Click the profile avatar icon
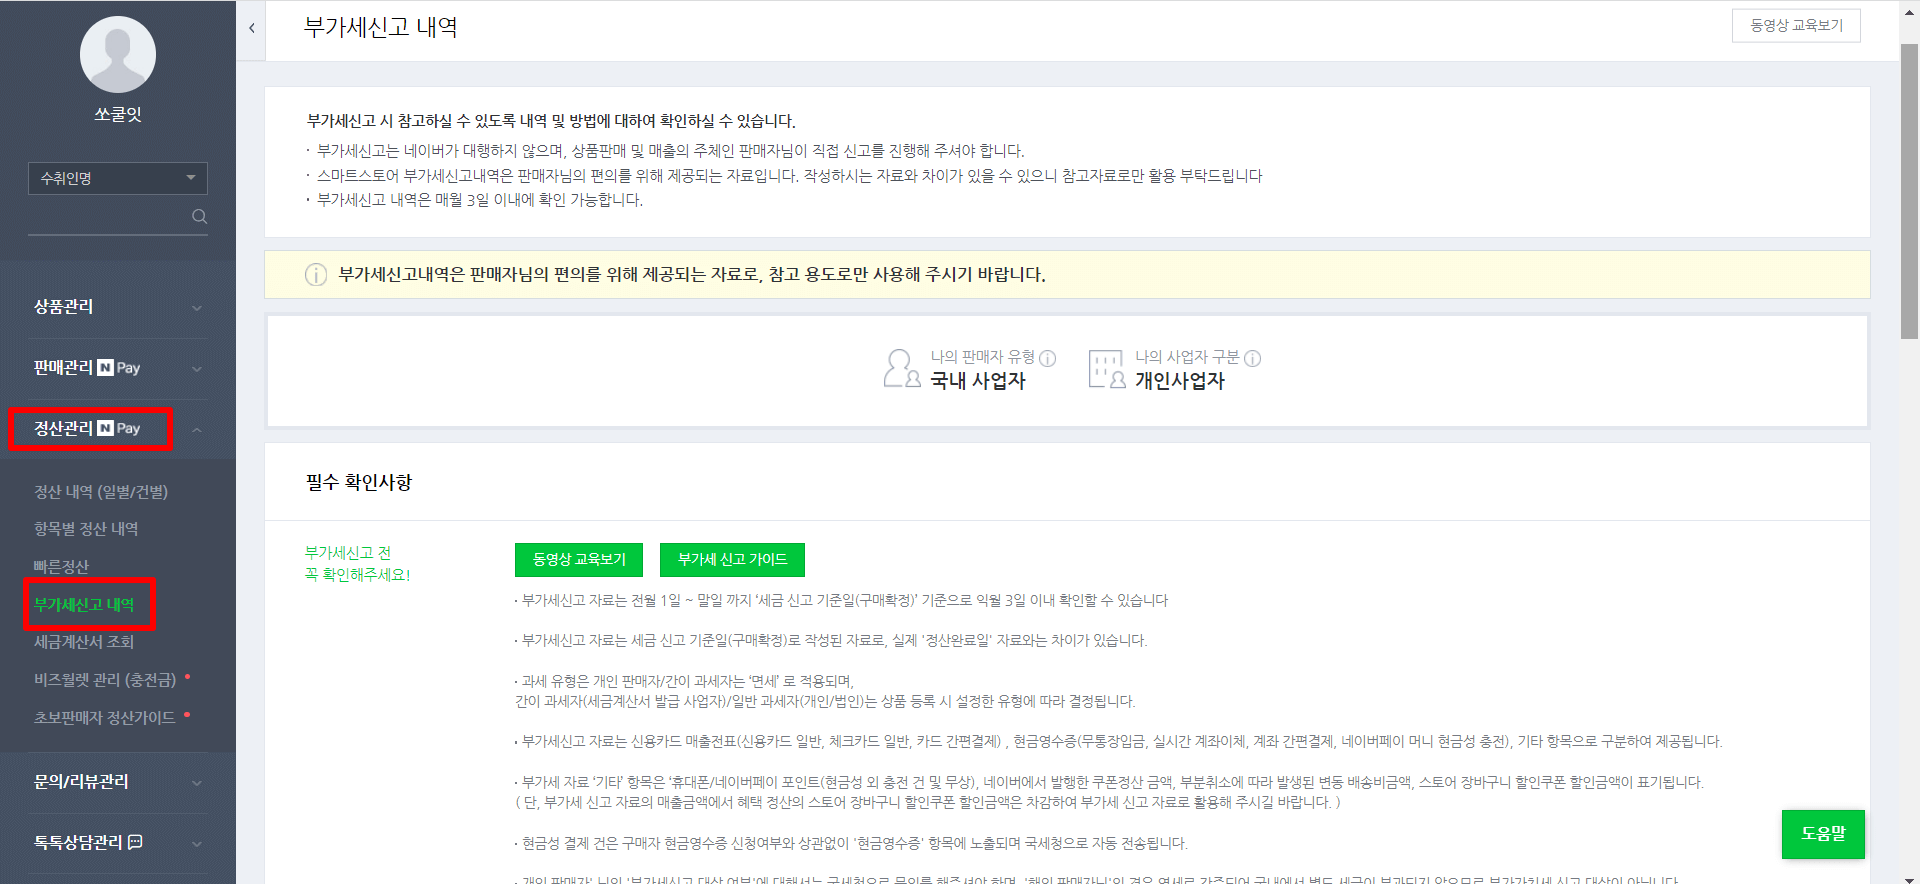 coord(118,54)
